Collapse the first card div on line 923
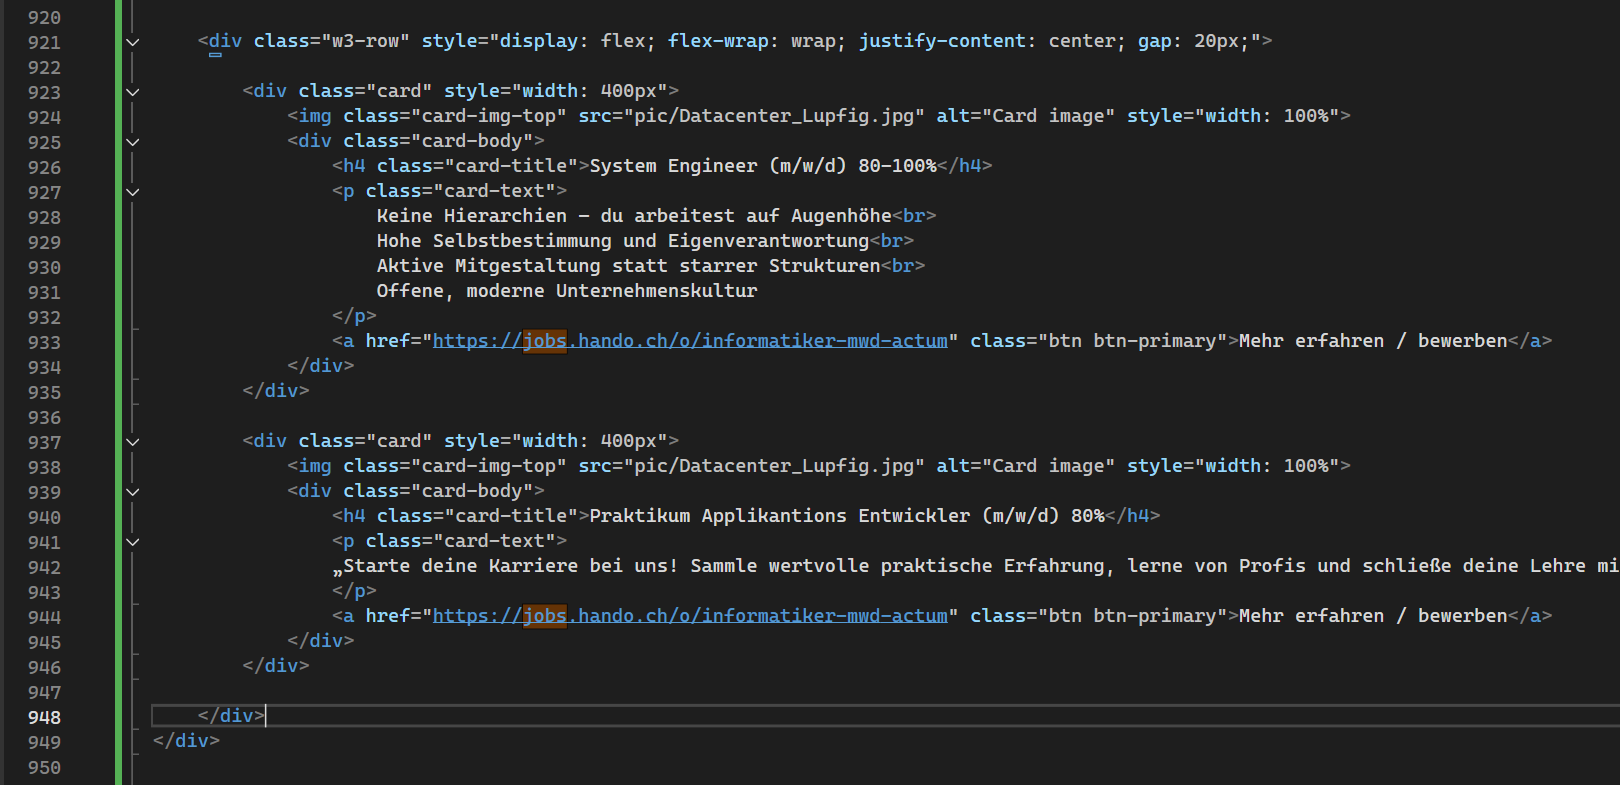The height and width of the screenshot is (785, 1620). [x=132, y=92]
